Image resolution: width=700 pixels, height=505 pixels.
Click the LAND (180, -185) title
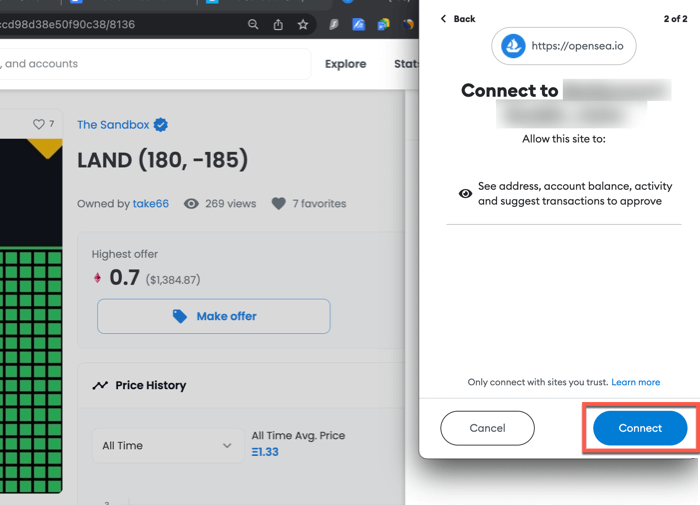[x=162, y=160]
